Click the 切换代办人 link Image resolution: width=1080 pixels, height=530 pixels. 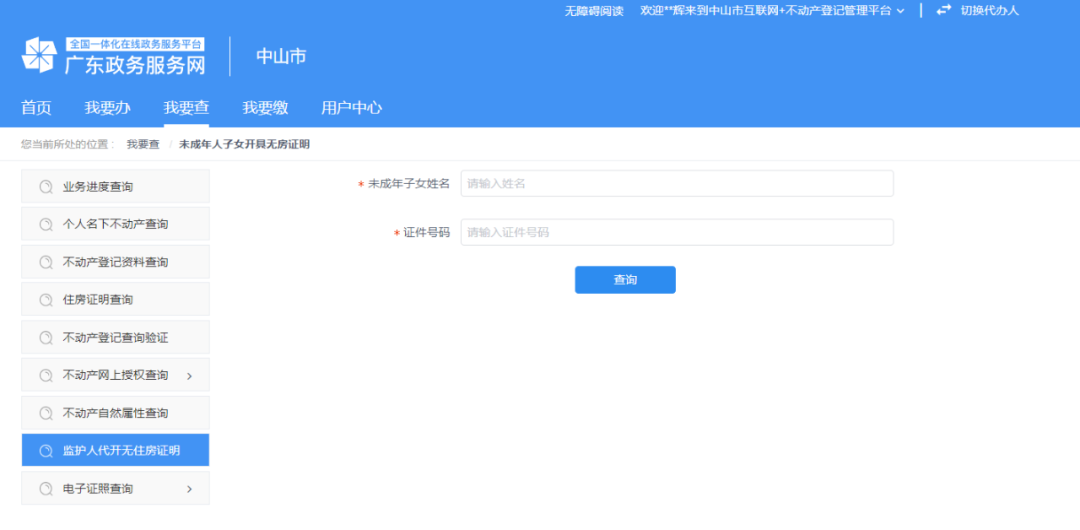pos(990,10)
